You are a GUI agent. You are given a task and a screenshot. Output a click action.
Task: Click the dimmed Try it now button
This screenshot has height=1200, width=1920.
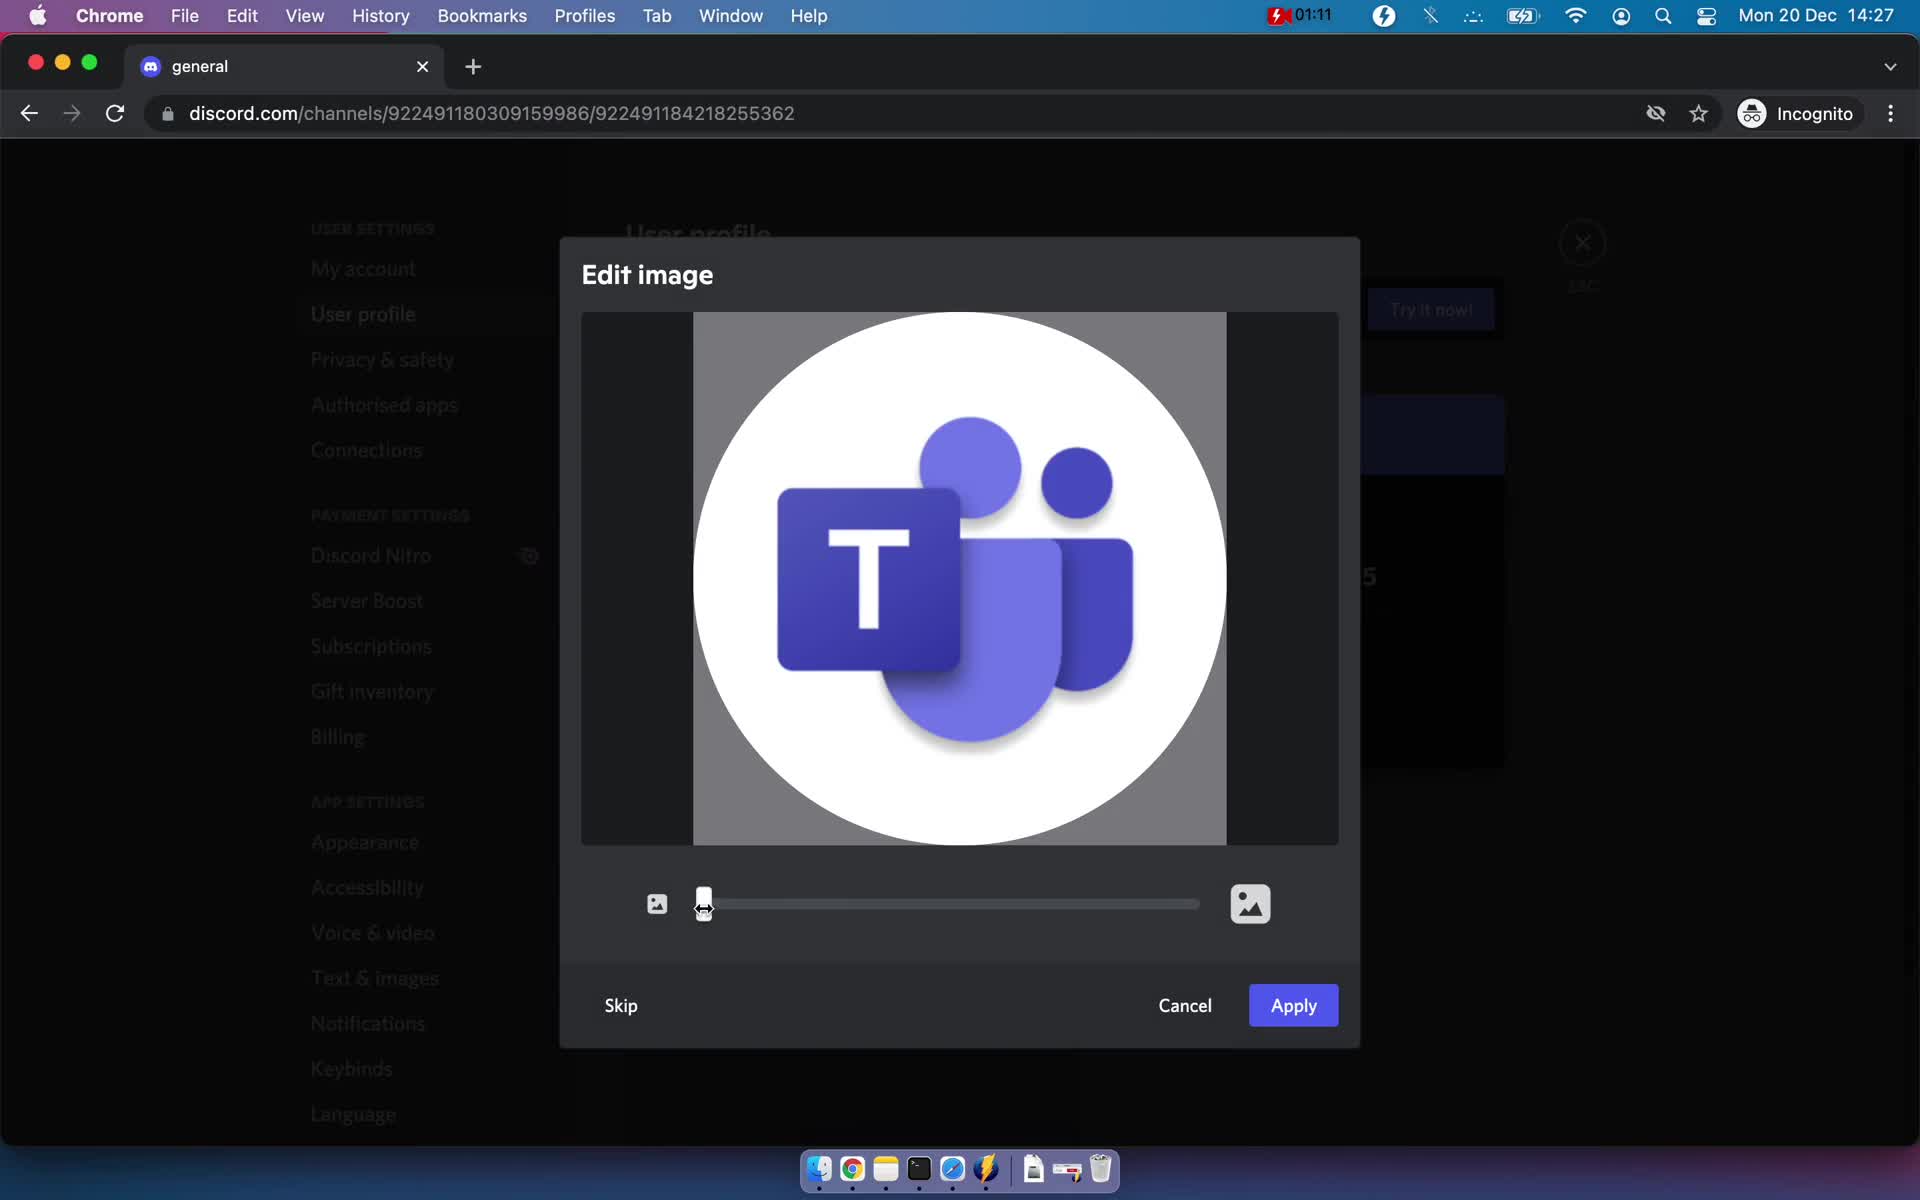pos(1431,310)
